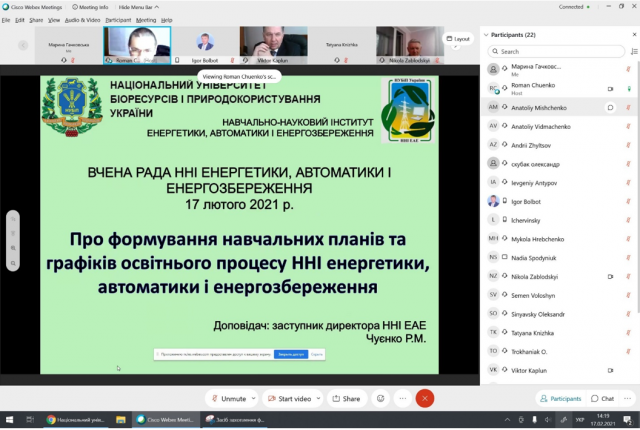Select Viktor Kaplun's video thumbnail
Viewport: 640px width, 430px height.
[x=273, y=45]
